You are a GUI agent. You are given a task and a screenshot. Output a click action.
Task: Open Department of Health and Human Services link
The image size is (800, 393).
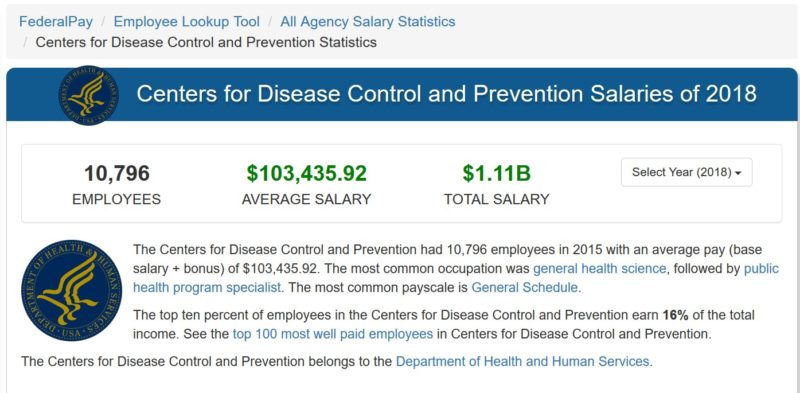coord(522,362)
